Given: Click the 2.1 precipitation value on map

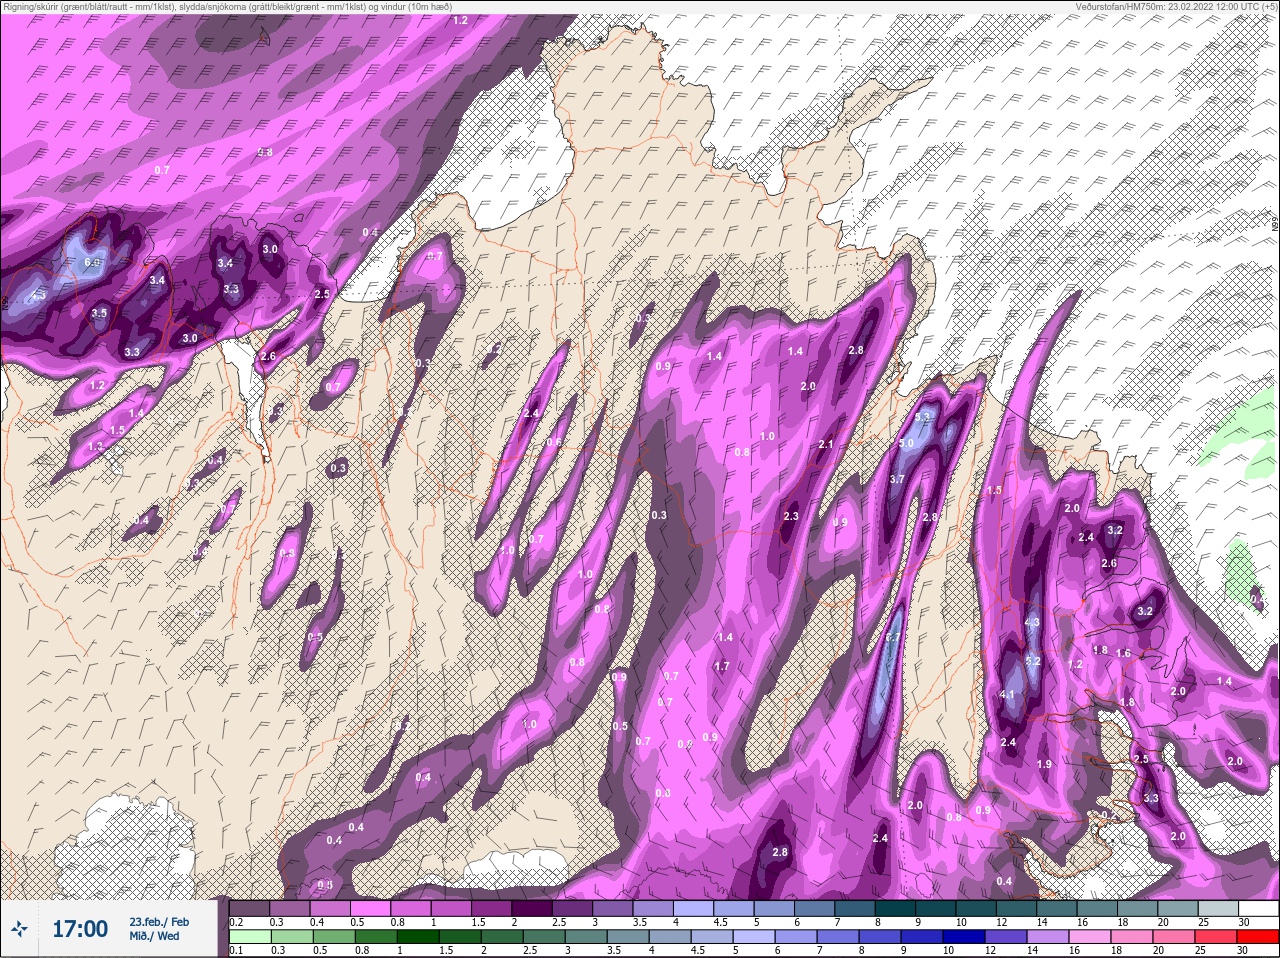Looking at the screenshot, I should (x=826, y=444).
